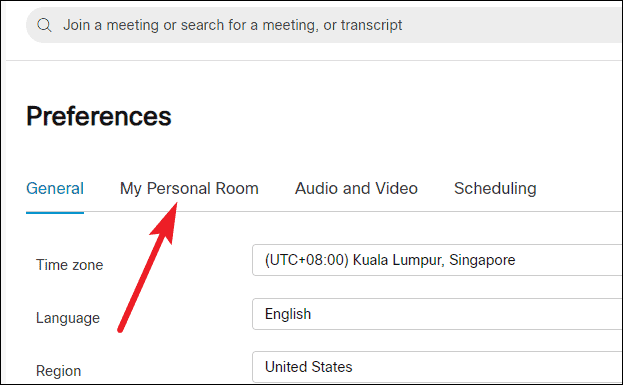The width and height of the screenshot is (623, 385).
Task: Select the General preferences tab
Action: (x=55, y=188)
